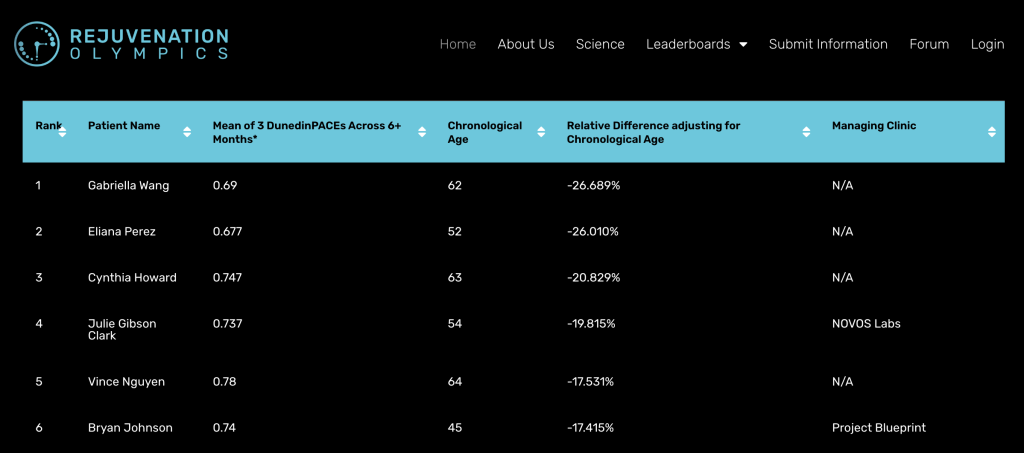The width and height of the screenshot is (1024, 453).
Task: Sort table by Rank column arrows
Action: click(62, 132)
